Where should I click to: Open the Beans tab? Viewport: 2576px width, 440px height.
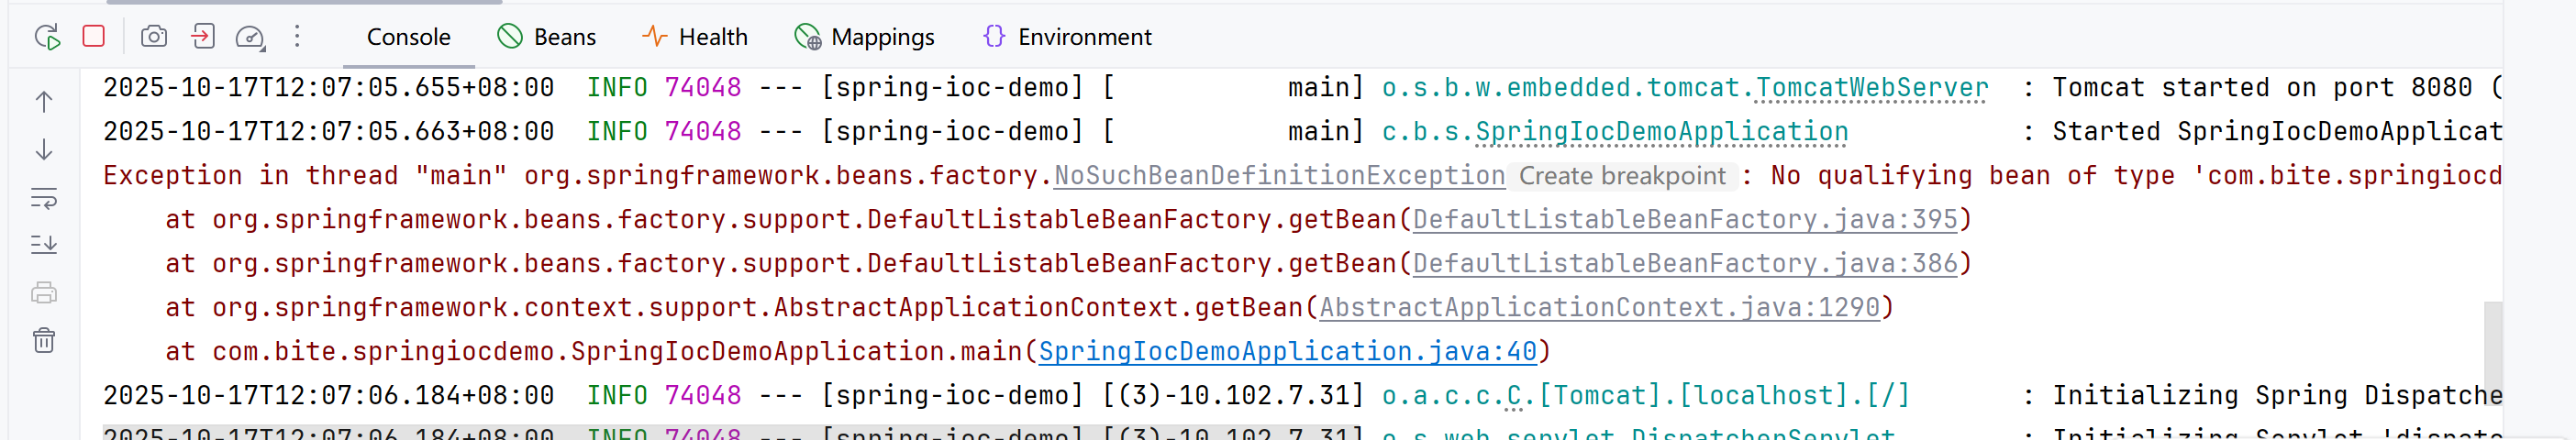(547, 37)
